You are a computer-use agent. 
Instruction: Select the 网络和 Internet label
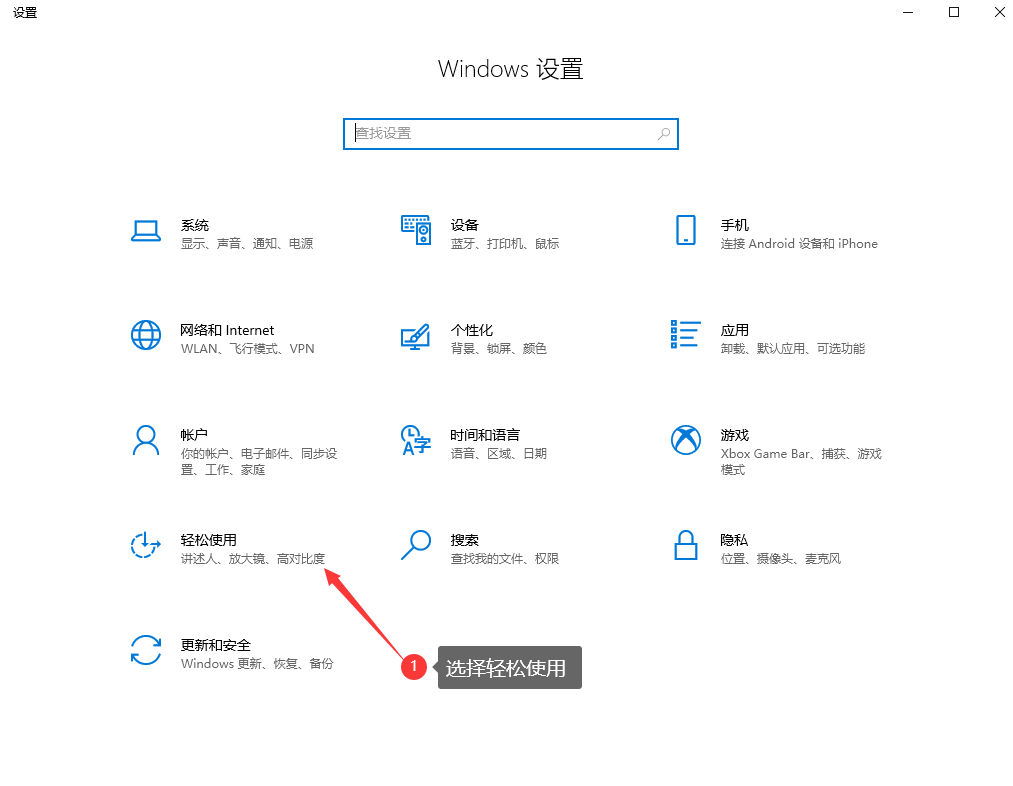pyautogui.click(x=227, y=330)
